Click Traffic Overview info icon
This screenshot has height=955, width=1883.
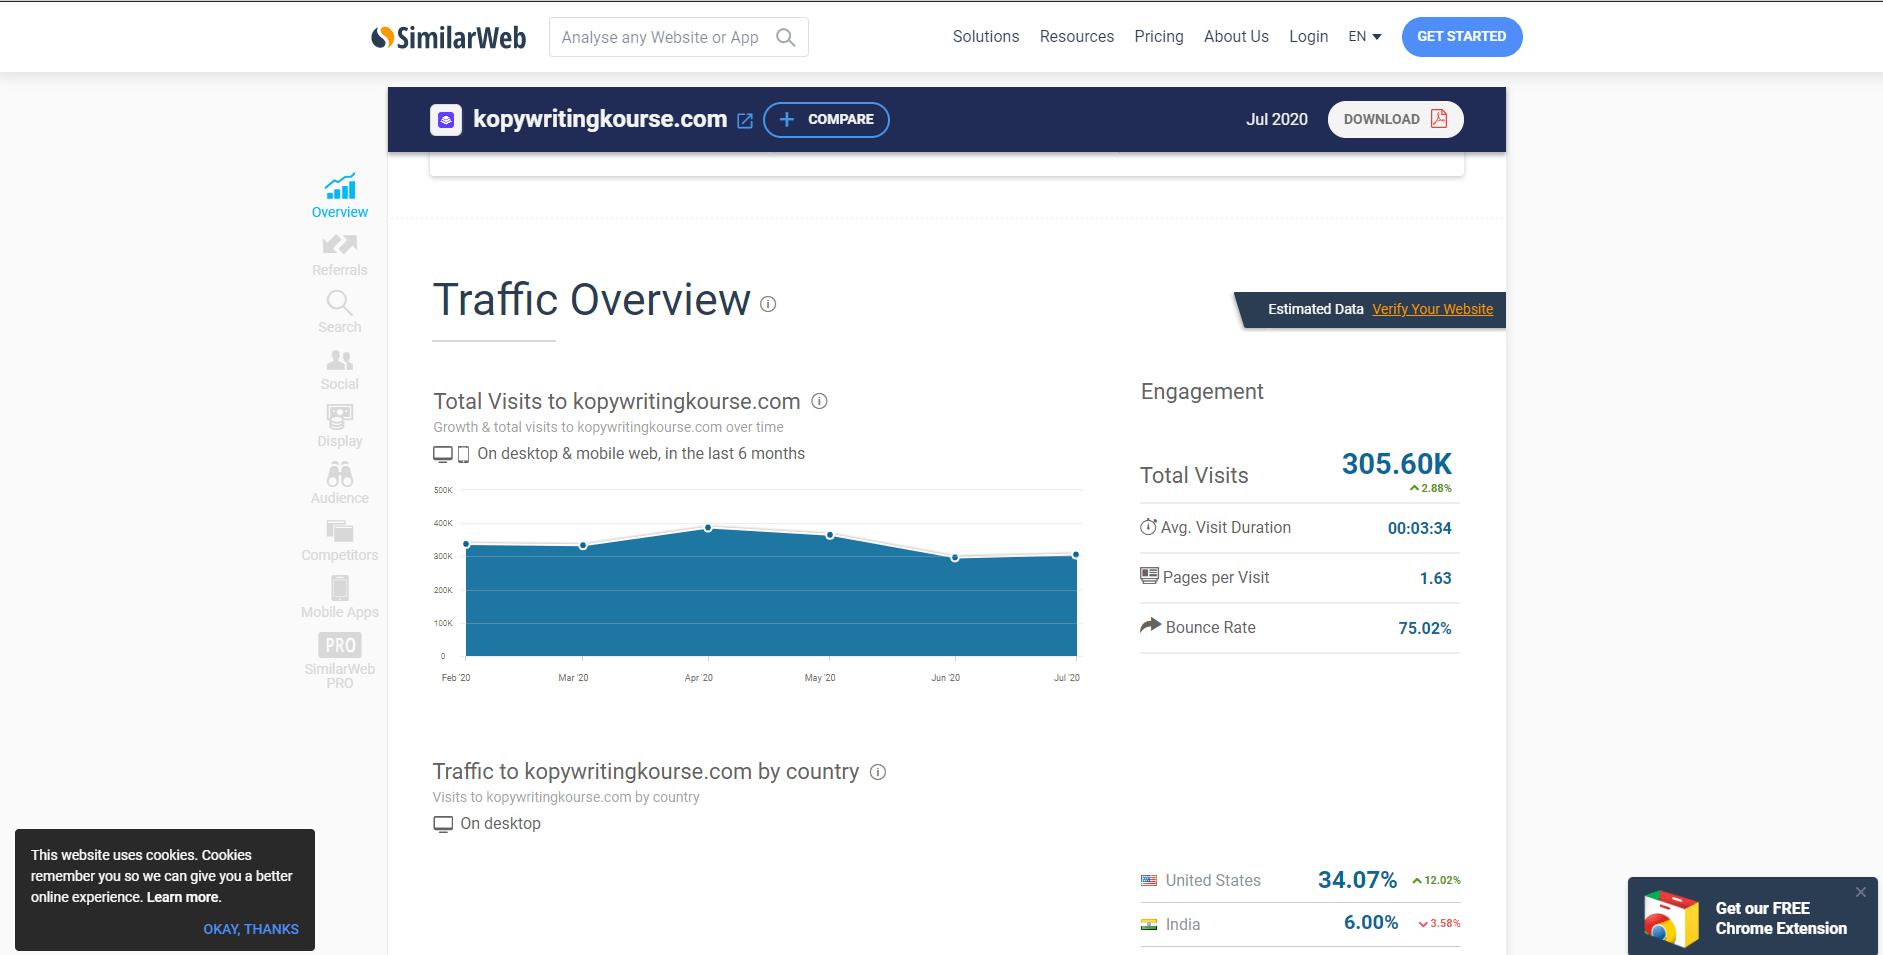tap(768, 304)
